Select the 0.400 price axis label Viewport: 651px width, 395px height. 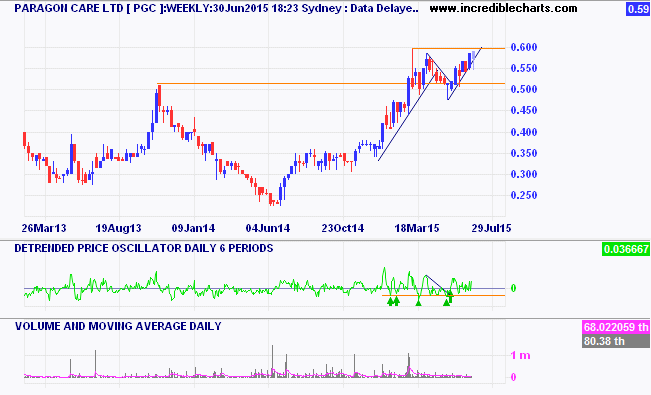pyautogui.click(x=524, y=132)
